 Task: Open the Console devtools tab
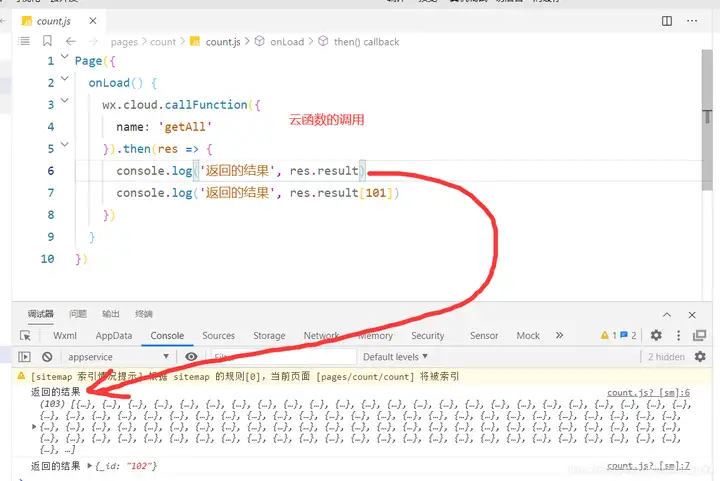click(x=167, y=336)
